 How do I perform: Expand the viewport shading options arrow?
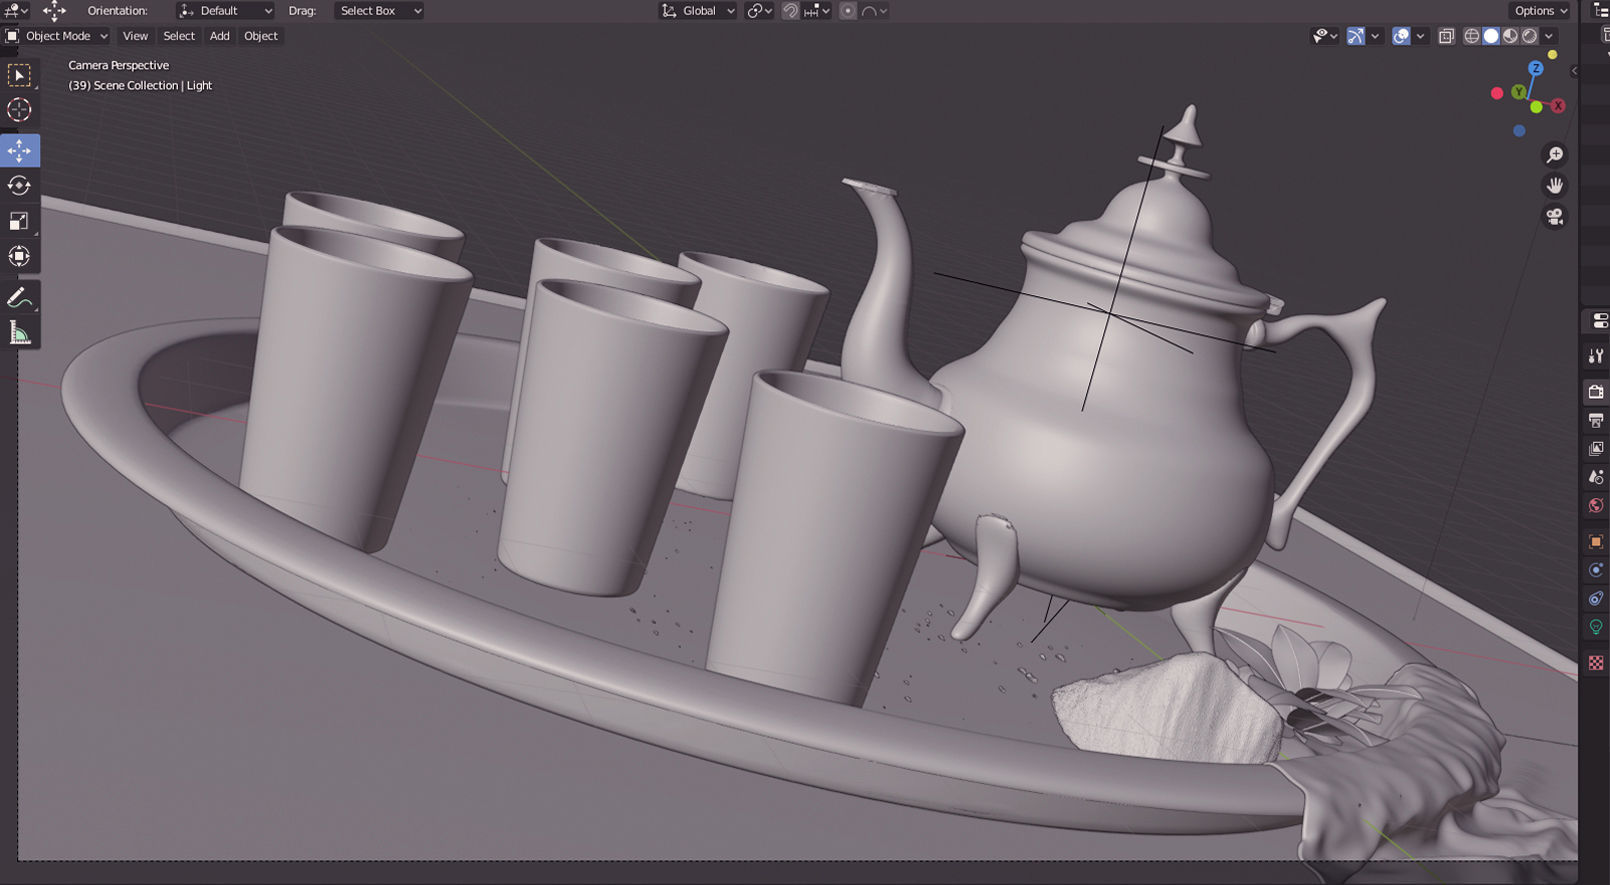pyautogui.click(x=1549, y=36)
